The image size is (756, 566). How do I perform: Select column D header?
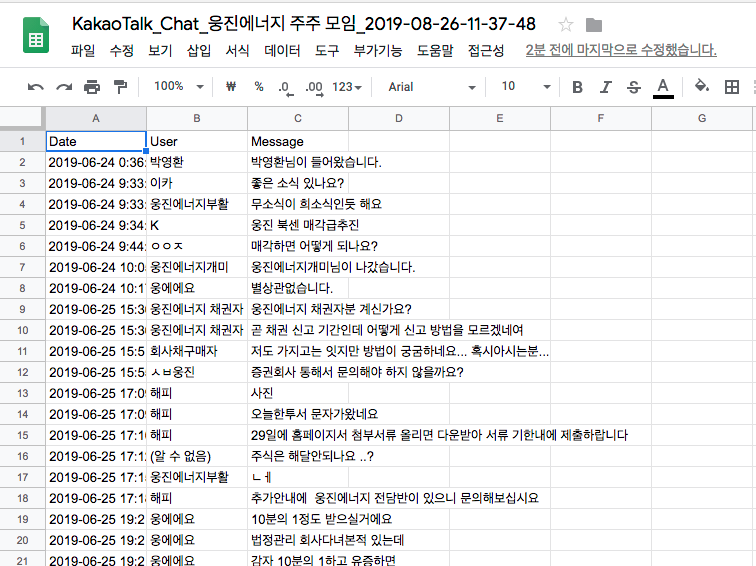[399, 119]
